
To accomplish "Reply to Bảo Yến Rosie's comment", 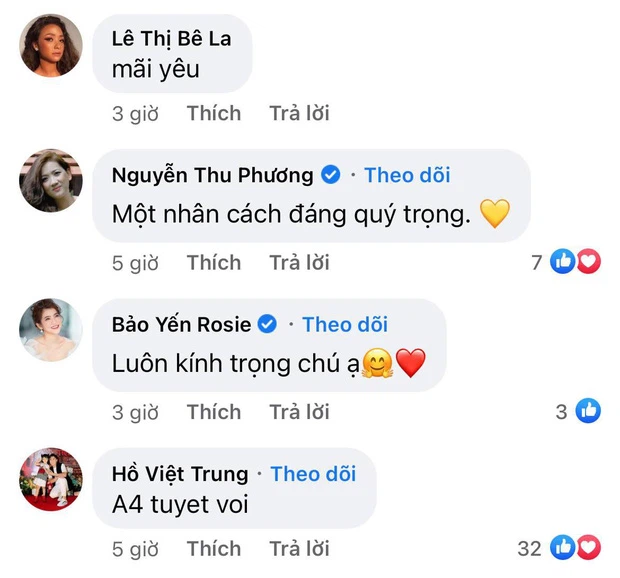I will coord(299,412).
